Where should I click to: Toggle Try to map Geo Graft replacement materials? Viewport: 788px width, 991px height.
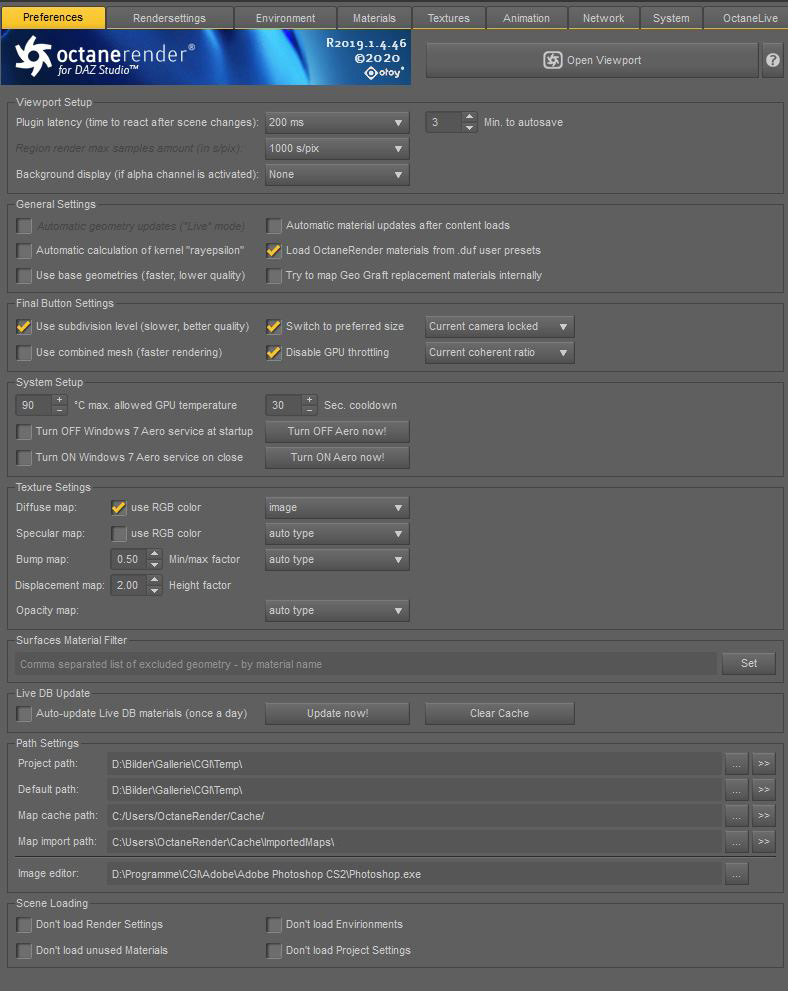[274, 276]
